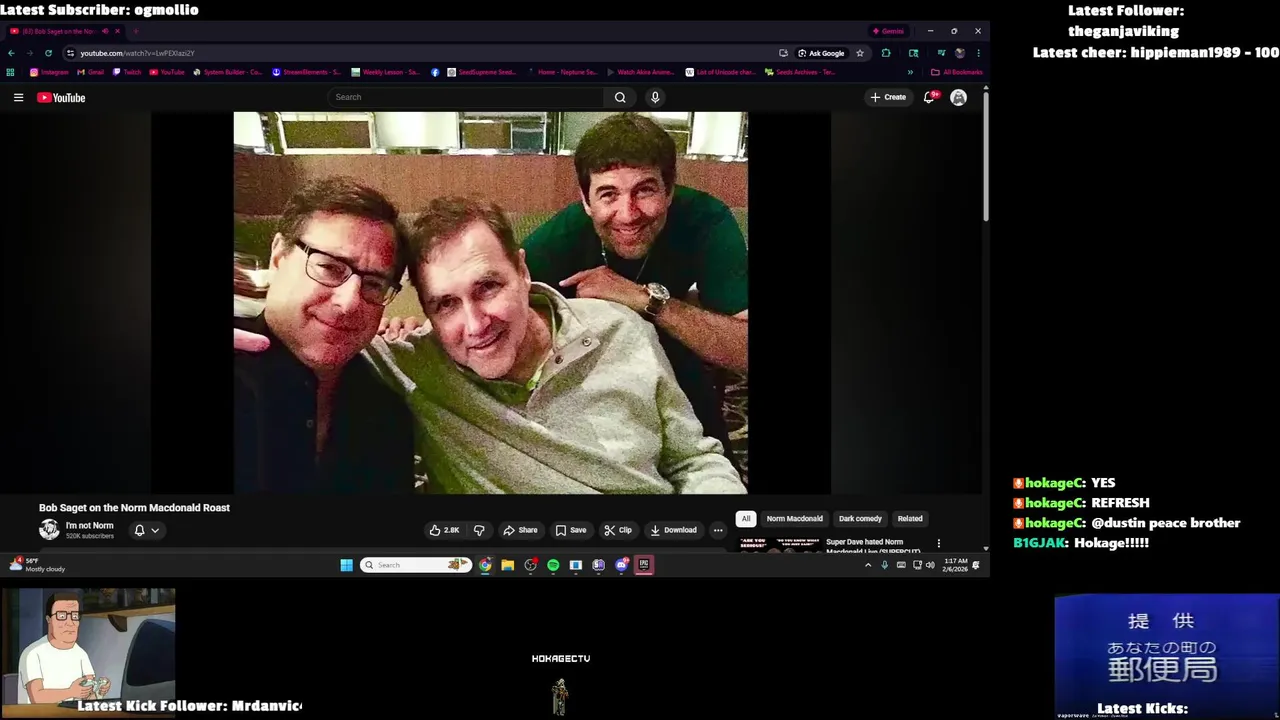Open the Windows Start menu

pos(346,565)
